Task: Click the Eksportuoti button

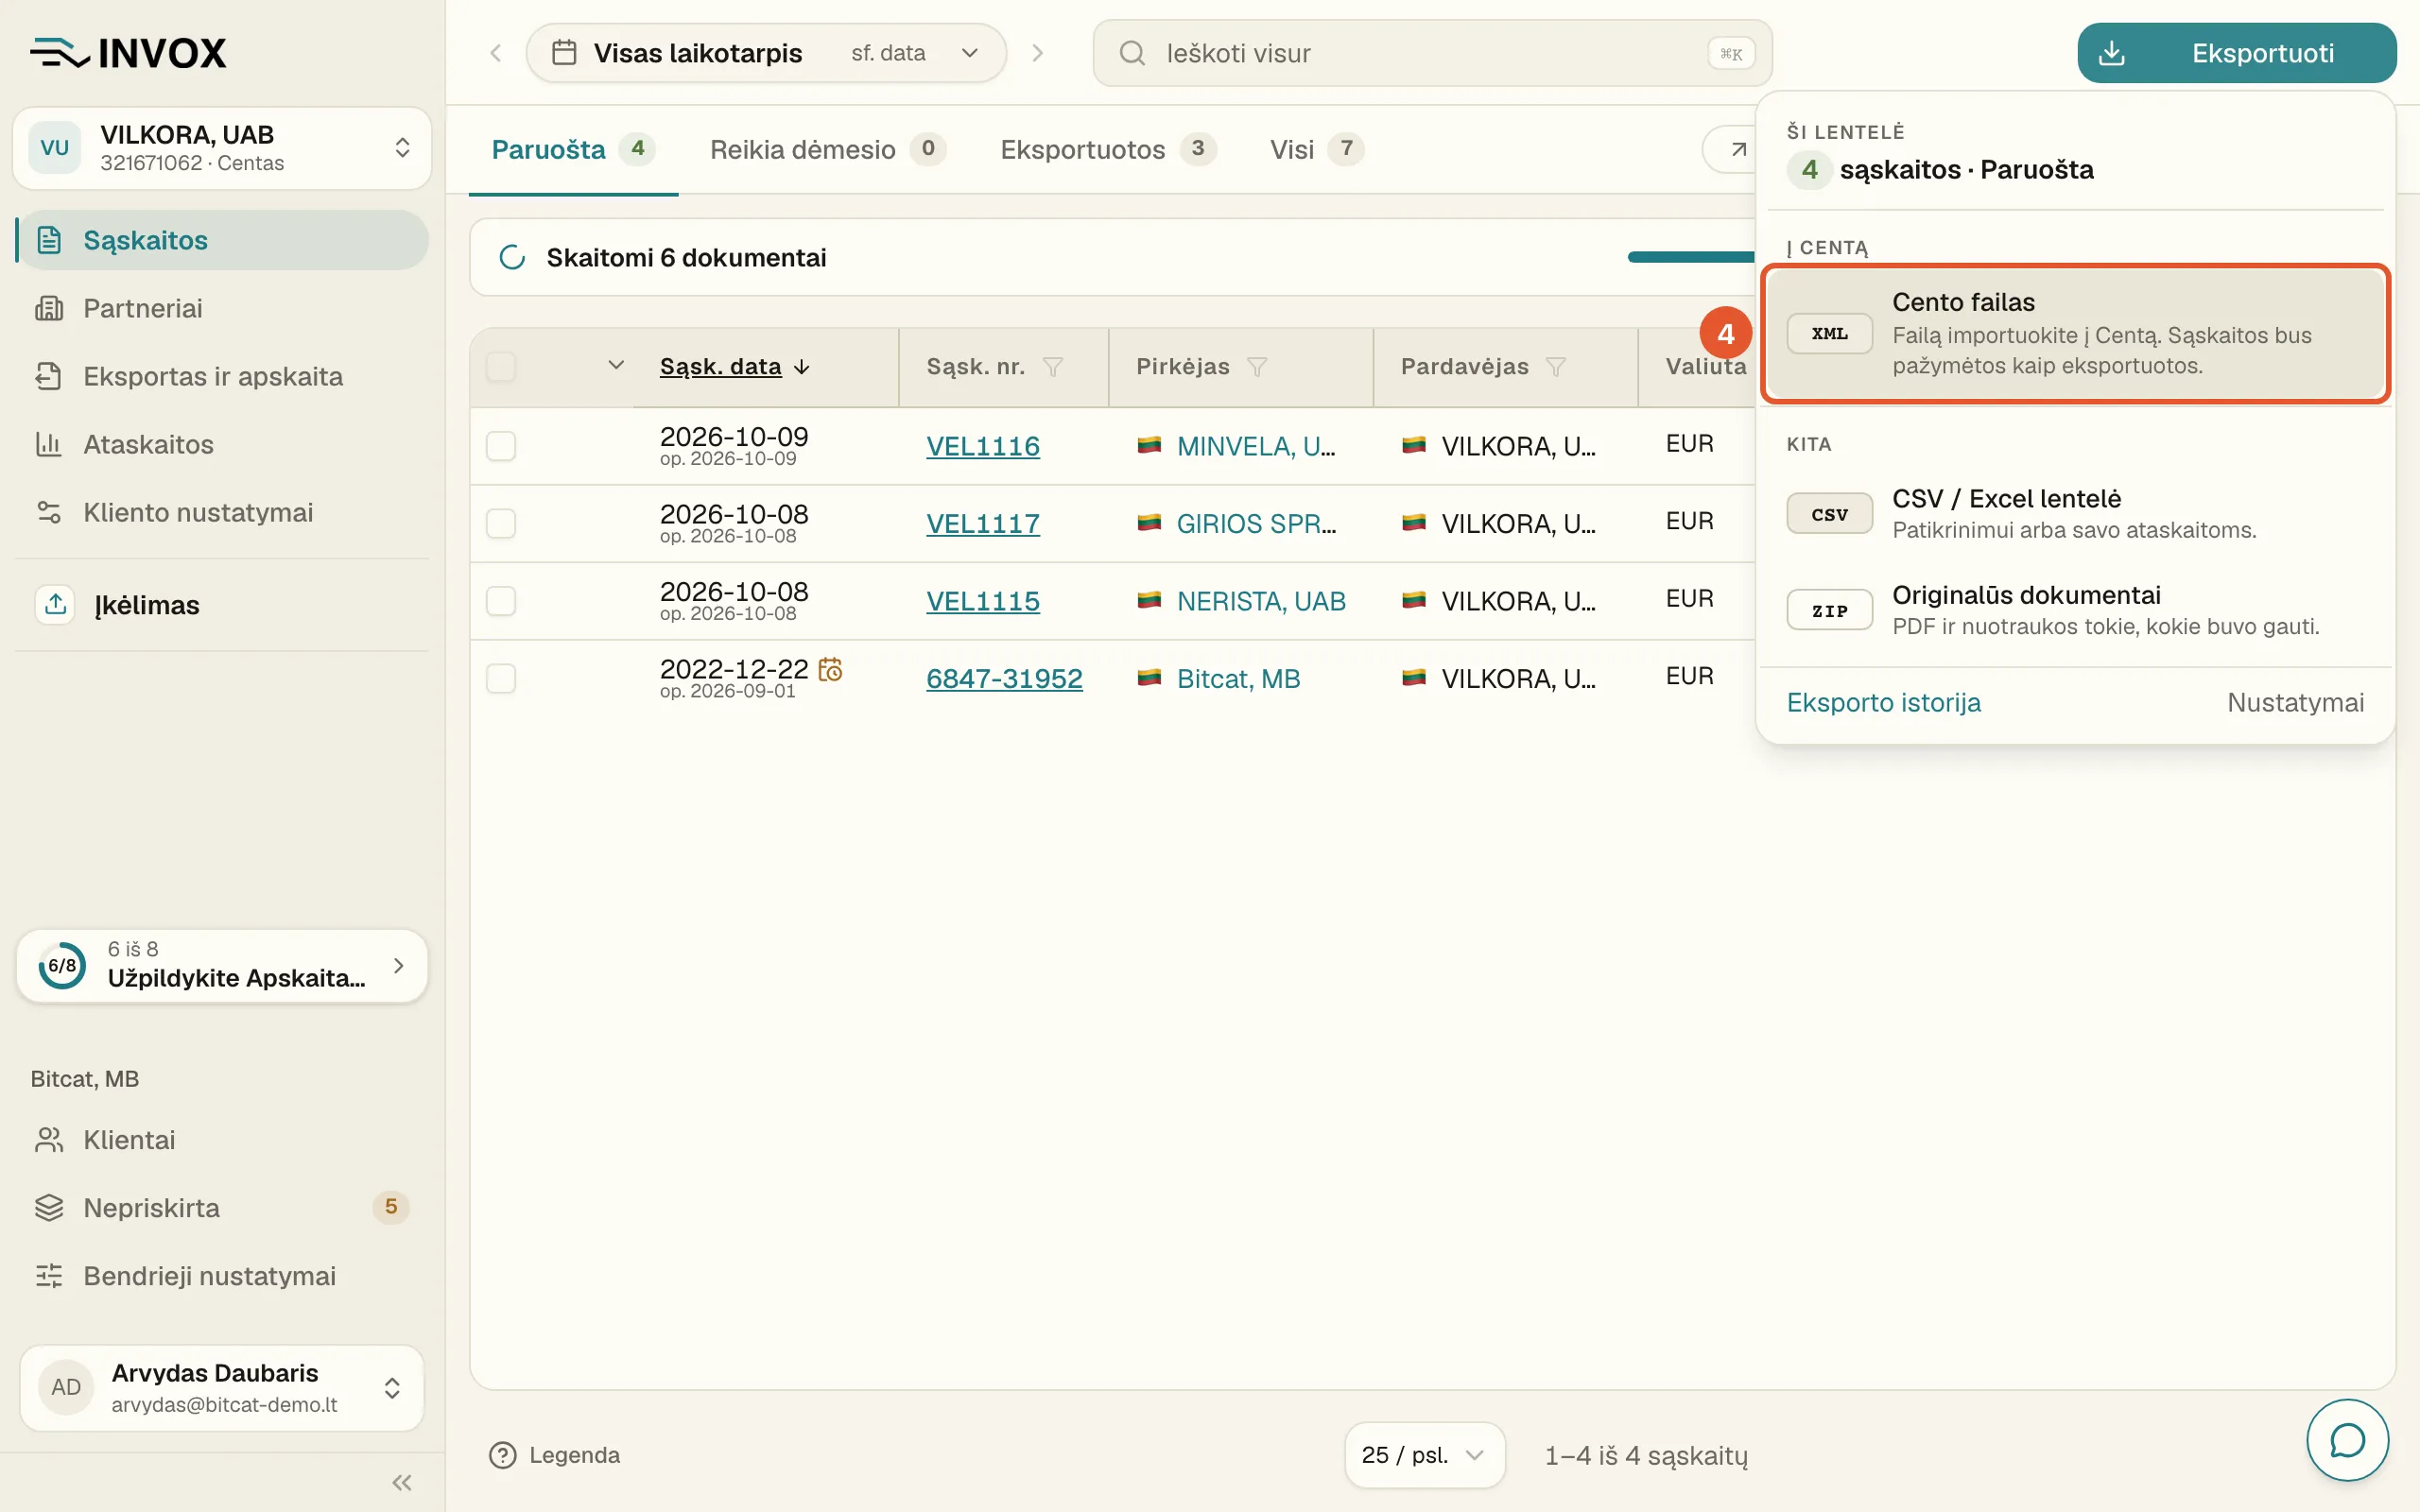Action: (x=2236, y=53)
